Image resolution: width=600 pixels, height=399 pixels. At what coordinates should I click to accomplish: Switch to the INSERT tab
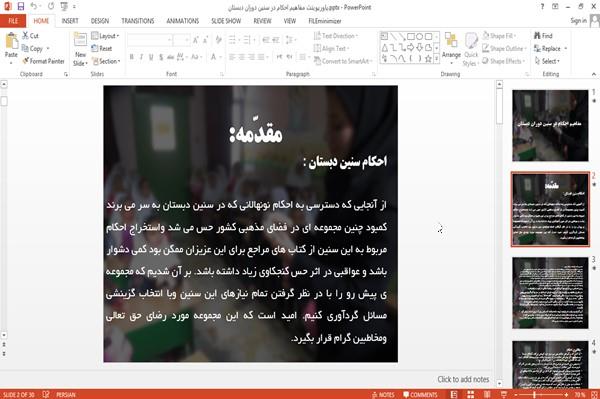tap(70, 21)
